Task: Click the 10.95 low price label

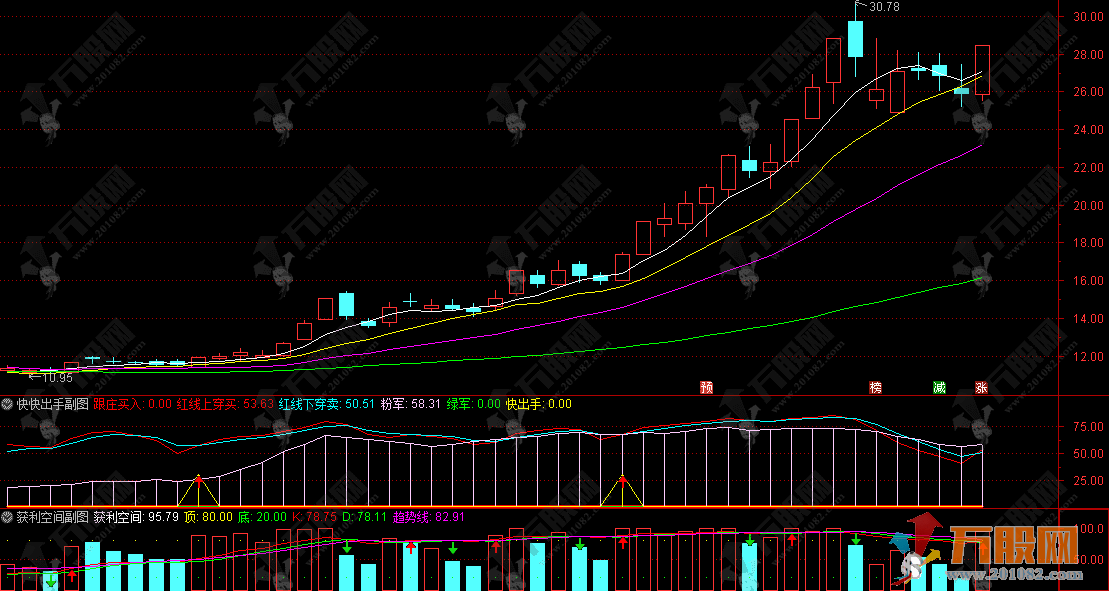Action: pos(57,378)
